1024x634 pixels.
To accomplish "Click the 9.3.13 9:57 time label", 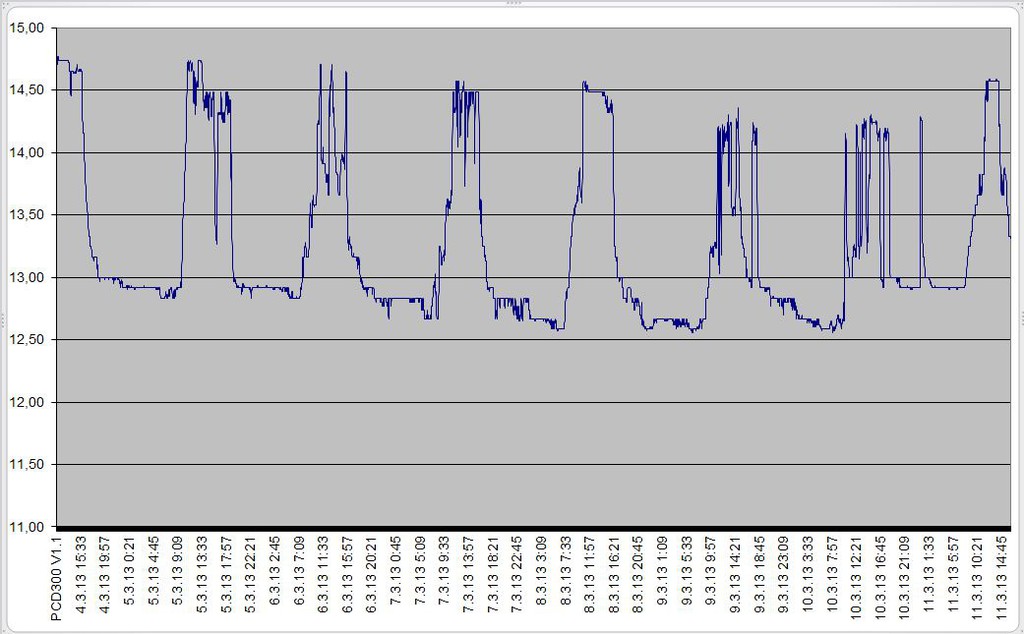I will pos(710,571).
